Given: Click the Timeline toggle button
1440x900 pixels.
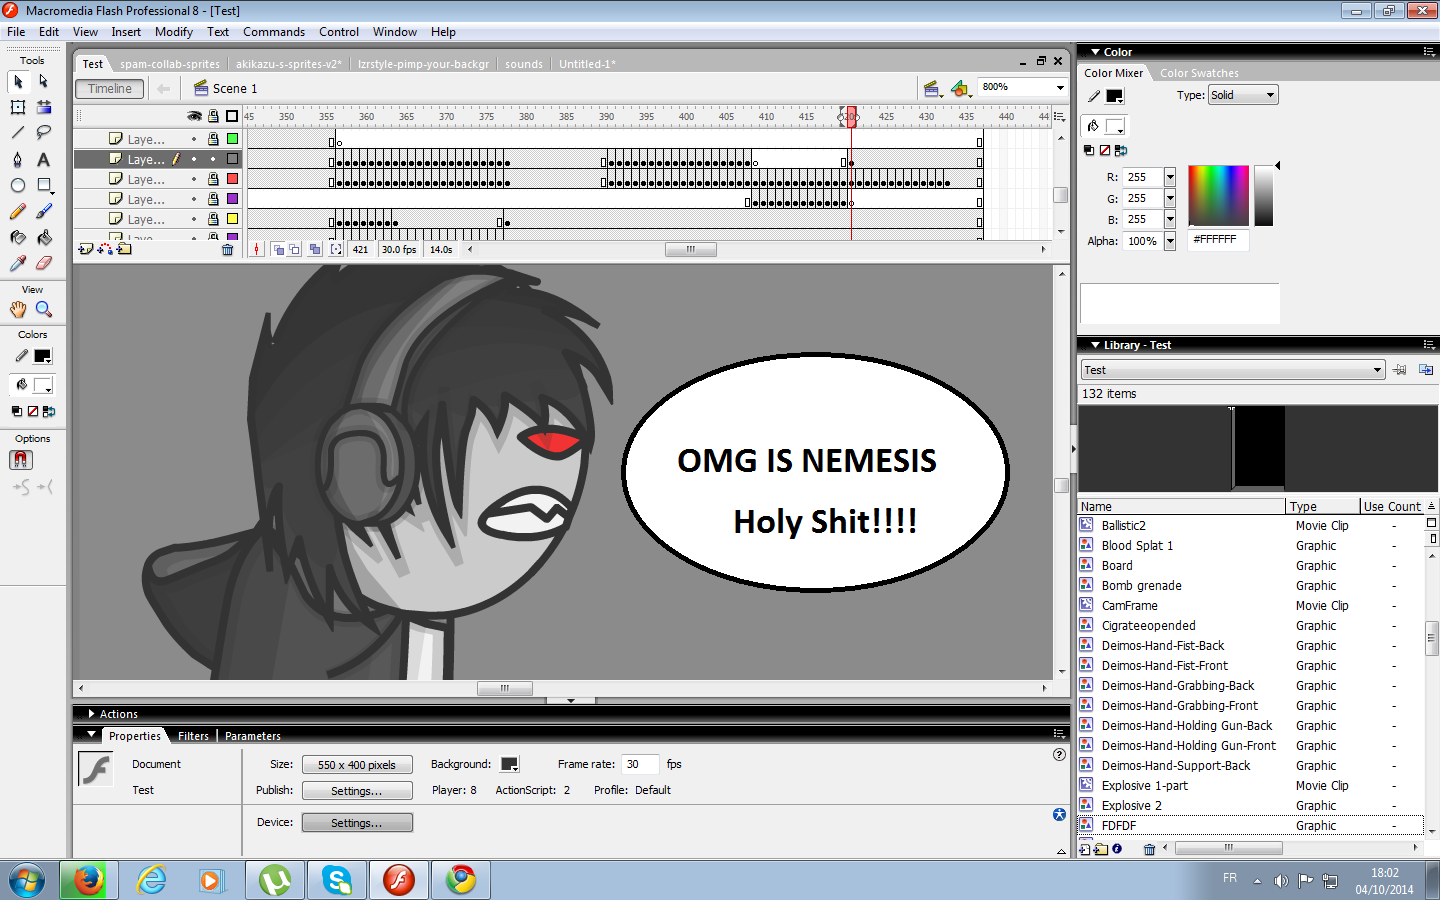Looking at the screenshot, I should point(110,89).
